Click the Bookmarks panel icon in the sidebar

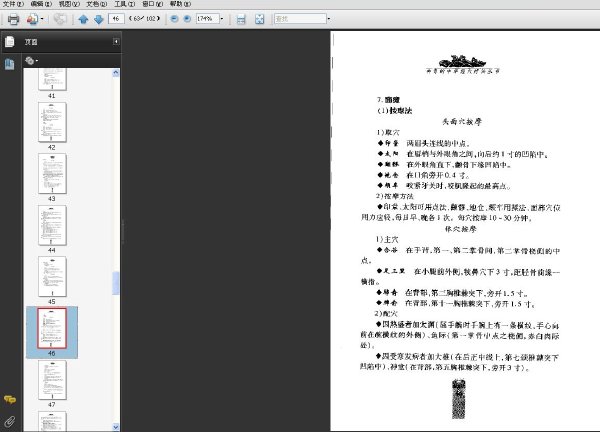(10, 64)
